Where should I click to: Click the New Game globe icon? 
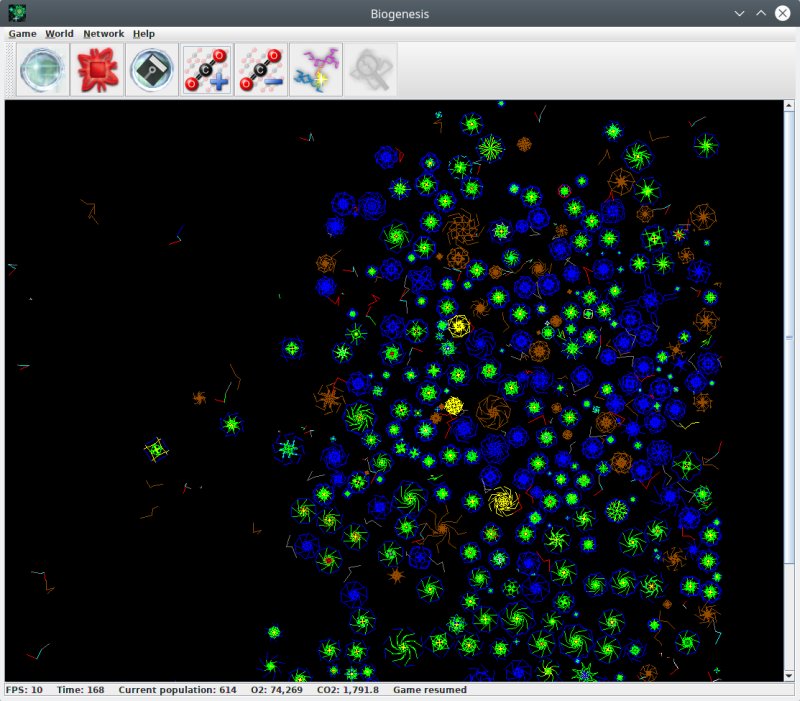[x=43, y=70]
